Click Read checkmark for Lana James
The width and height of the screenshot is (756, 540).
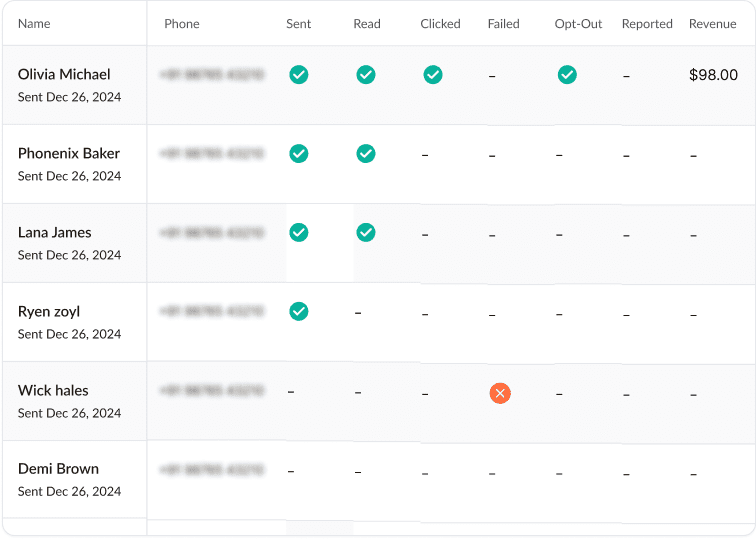(x=366, y=232)
